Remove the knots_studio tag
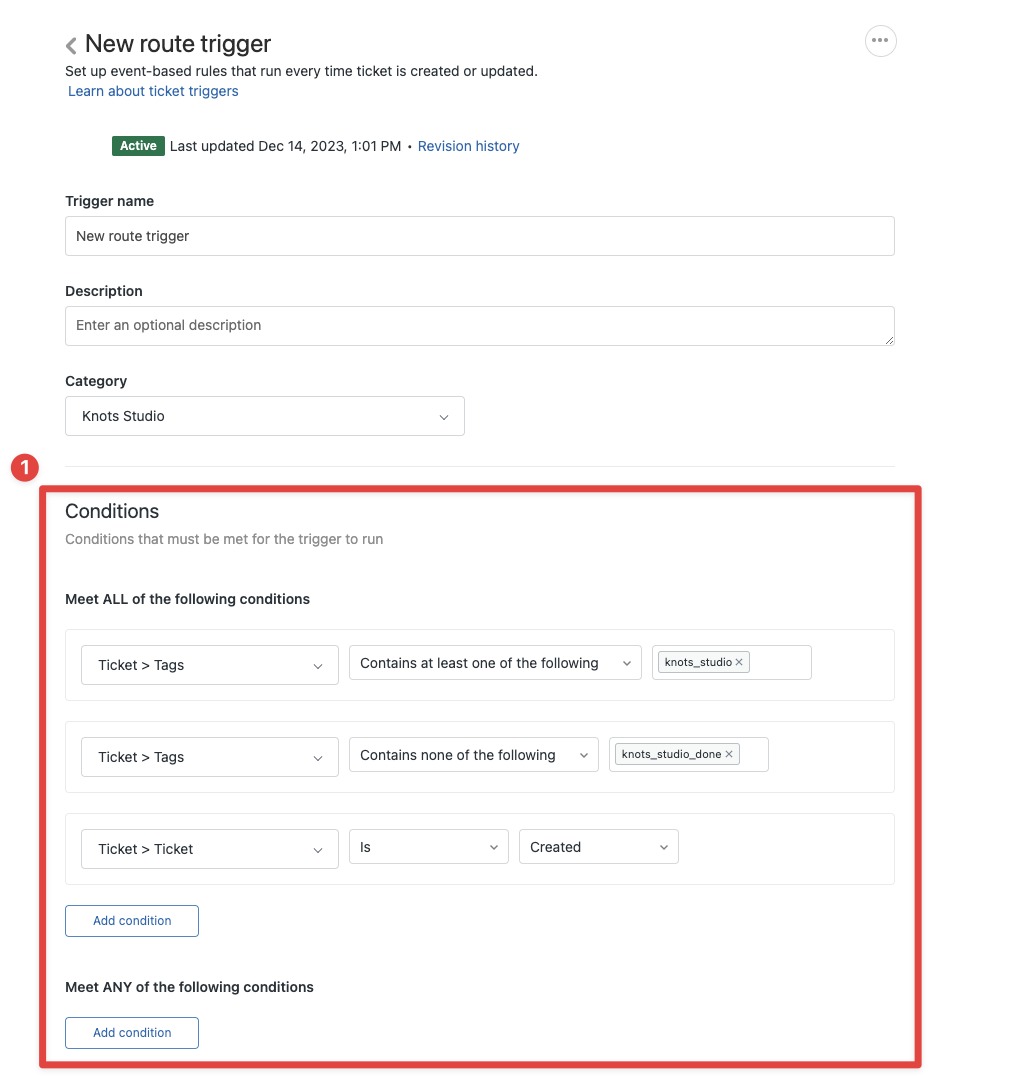Screen dimensions: 1031x1079 739,662
